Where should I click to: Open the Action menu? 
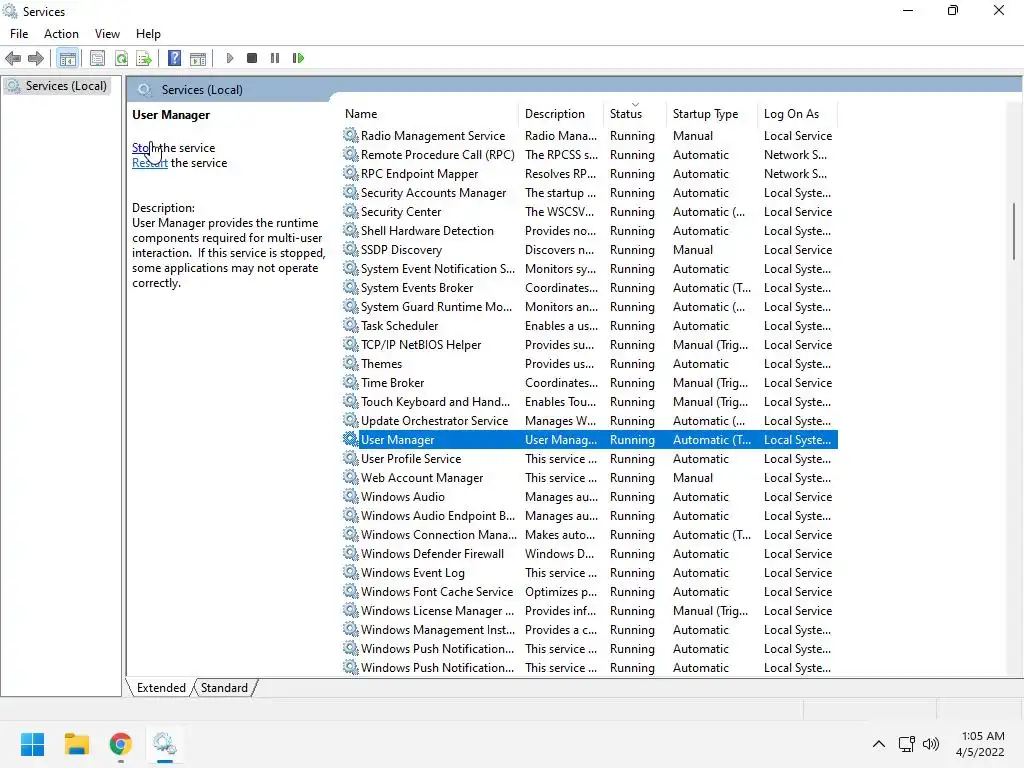pyautogui.click(x=61, y=34)
